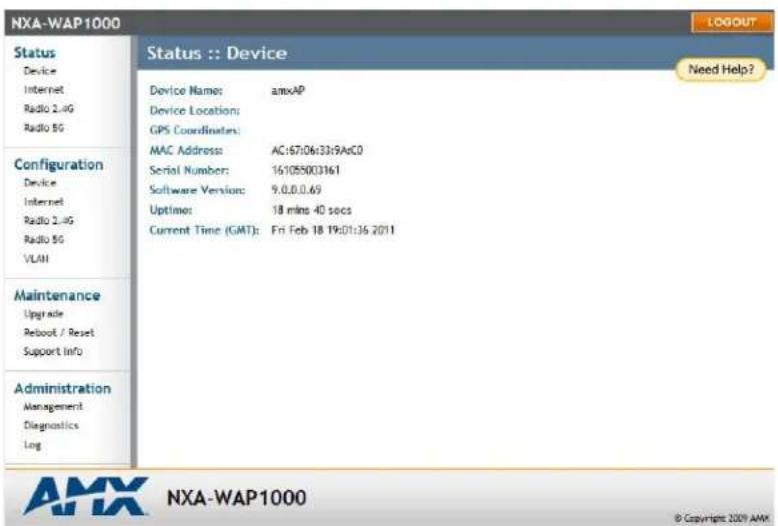Click software version value 9.0.0.0.69

(x=296, y=190)
